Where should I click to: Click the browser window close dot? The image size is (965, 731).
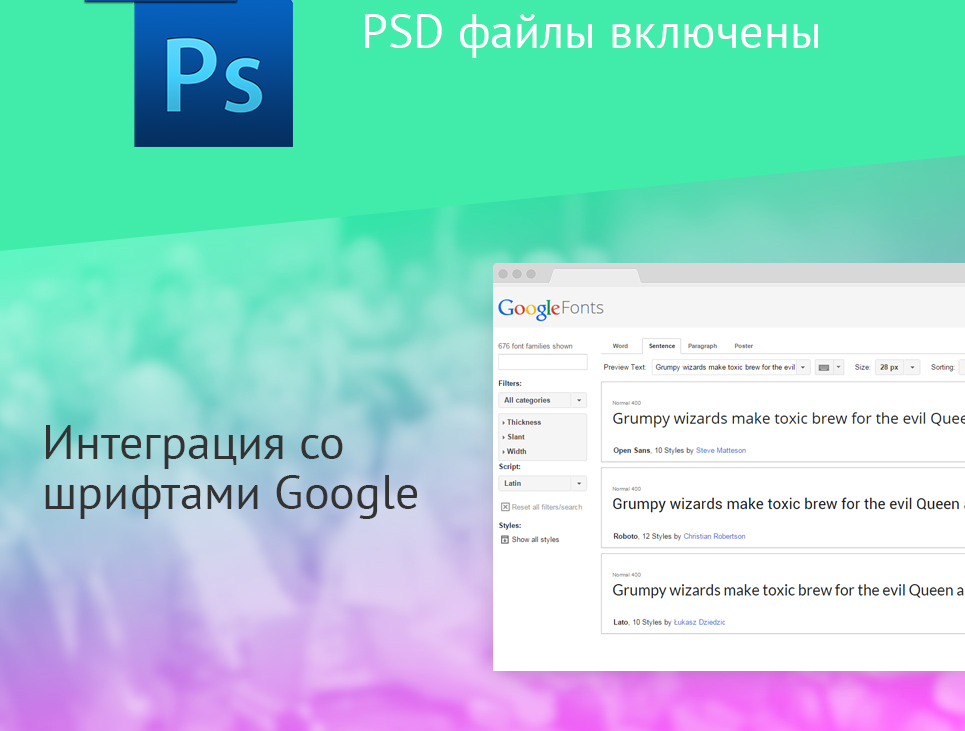click(503, 274)
